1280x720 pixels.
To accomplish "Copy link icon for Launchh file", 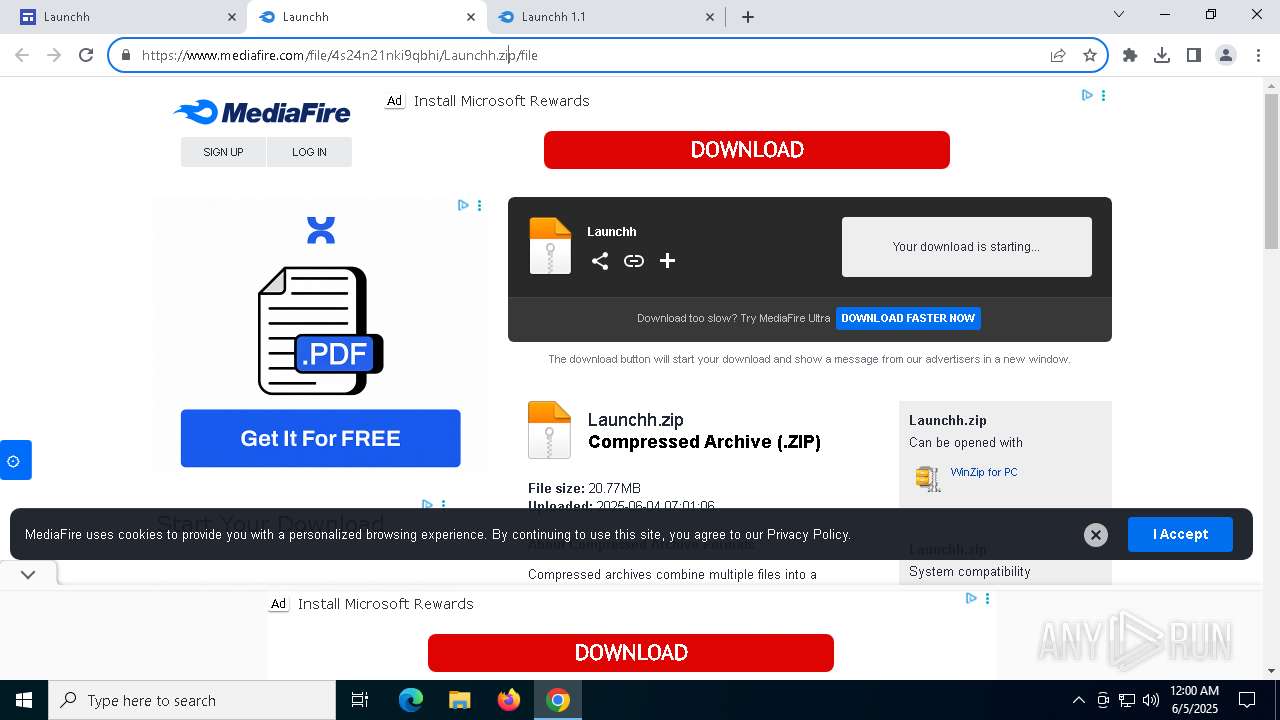I will pos(634,261).
